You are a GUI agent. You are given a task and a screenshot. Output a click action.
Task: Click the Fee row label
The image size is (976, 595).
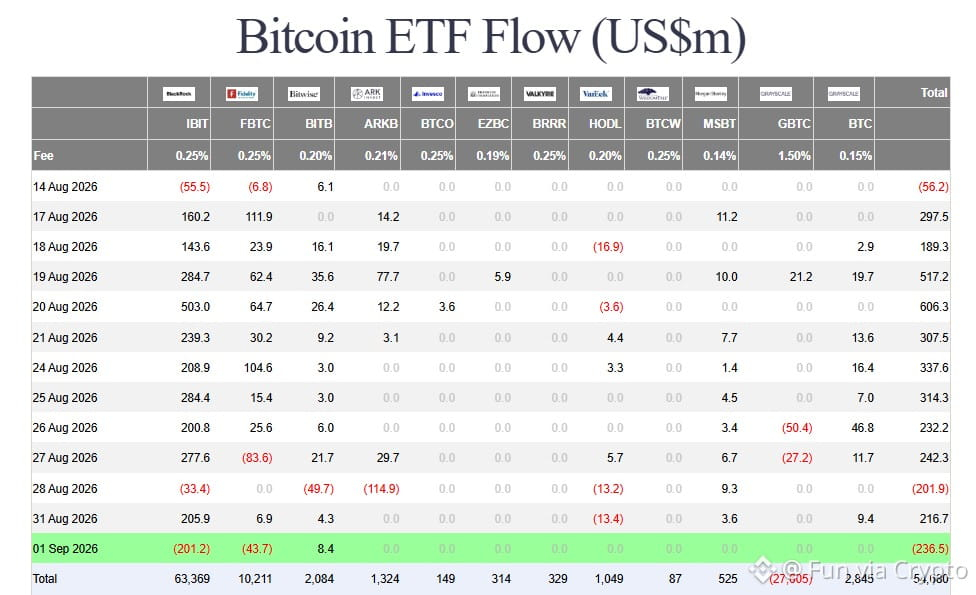(x=44, y=156)
